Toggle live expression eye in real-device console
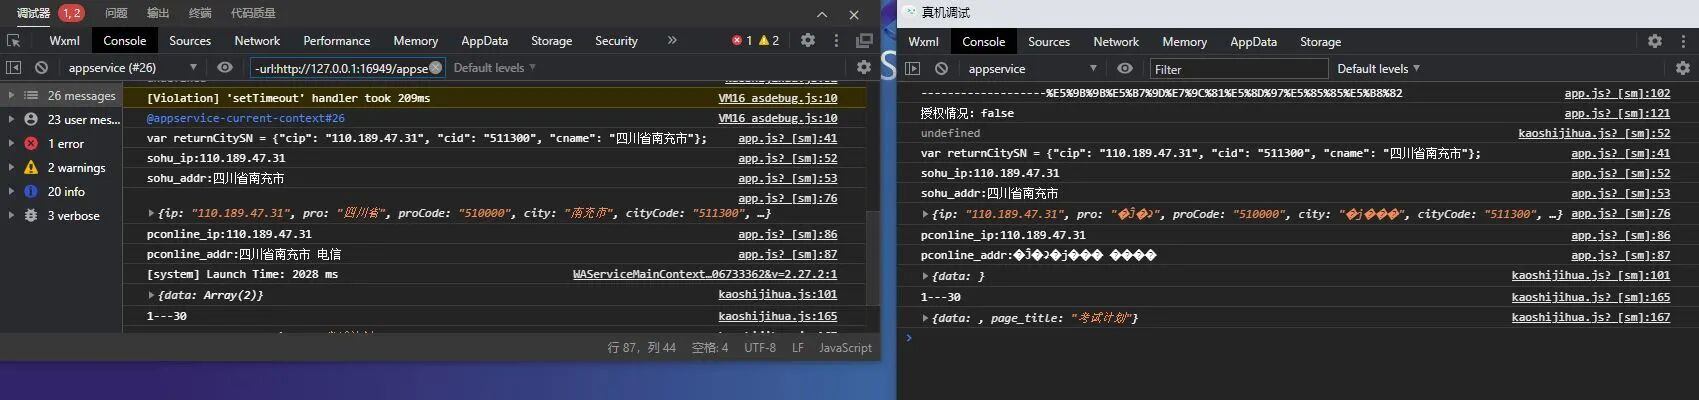 point(1125,68)
